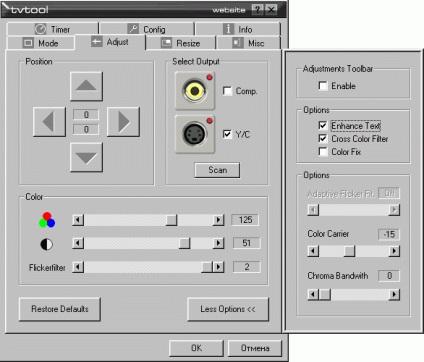Click the RGB color saturation icon
This screenshot has width=424, height=362.
pyautogui.click(x=47, y=220)
